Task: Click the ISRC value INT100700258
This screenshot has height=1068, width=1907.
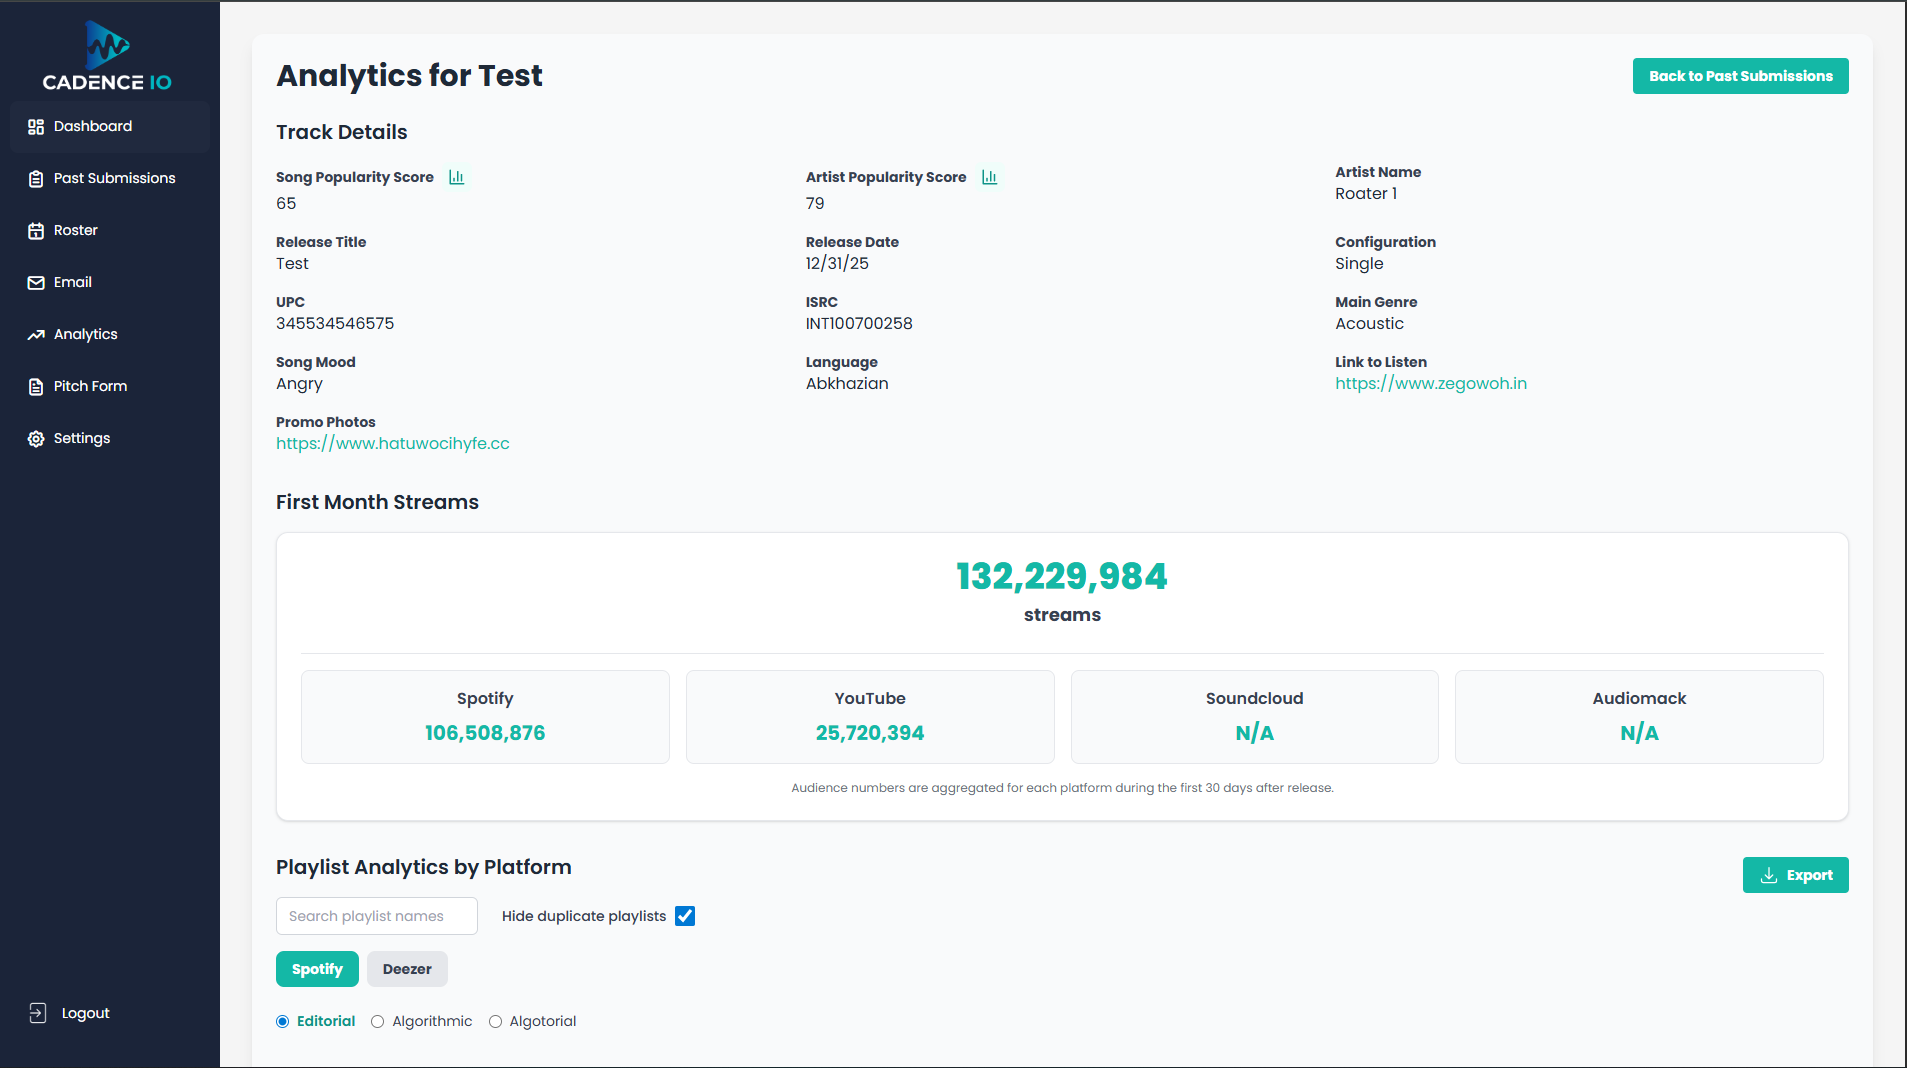Action: (859, 323)
